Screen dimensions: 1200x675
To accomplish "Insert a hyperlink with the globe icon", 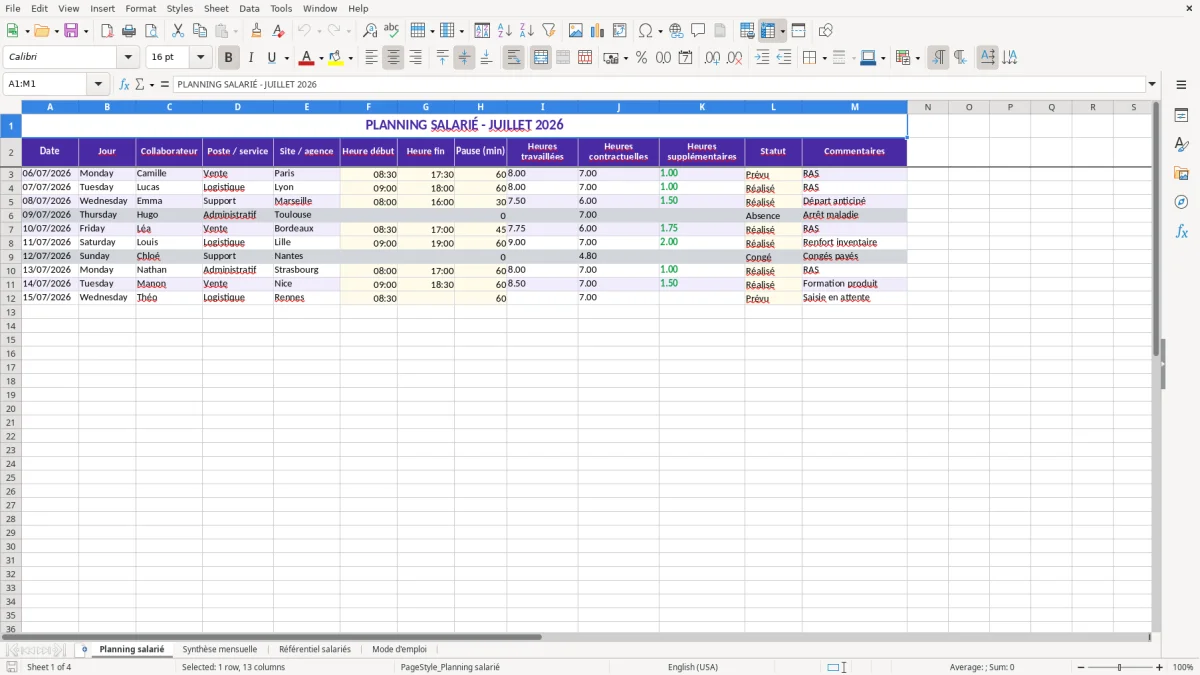I will 677,31.
